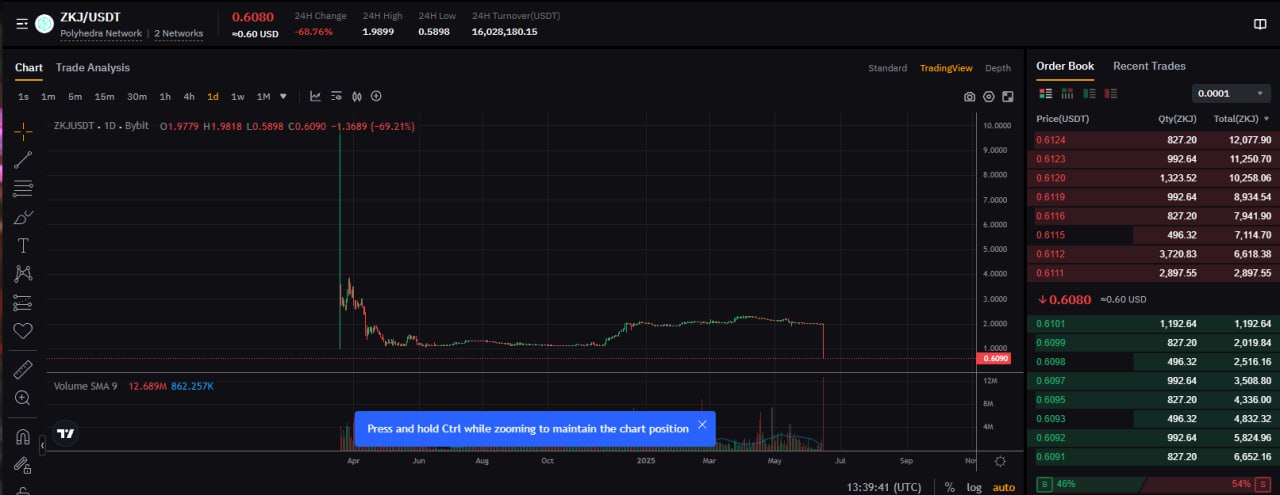
Task: Open the candlestick indicators icon
Action: click(356, 97)
